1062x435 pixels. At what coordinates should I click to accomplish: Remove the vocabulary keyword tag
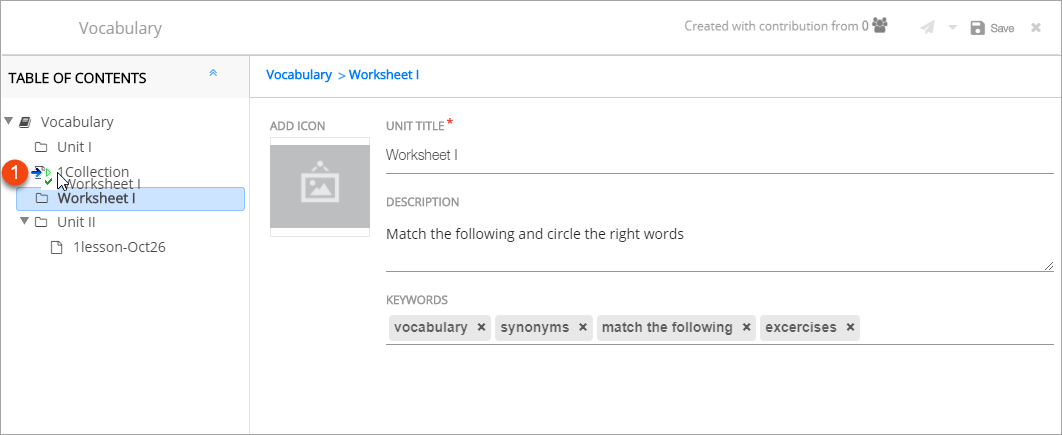pos(481,328)
